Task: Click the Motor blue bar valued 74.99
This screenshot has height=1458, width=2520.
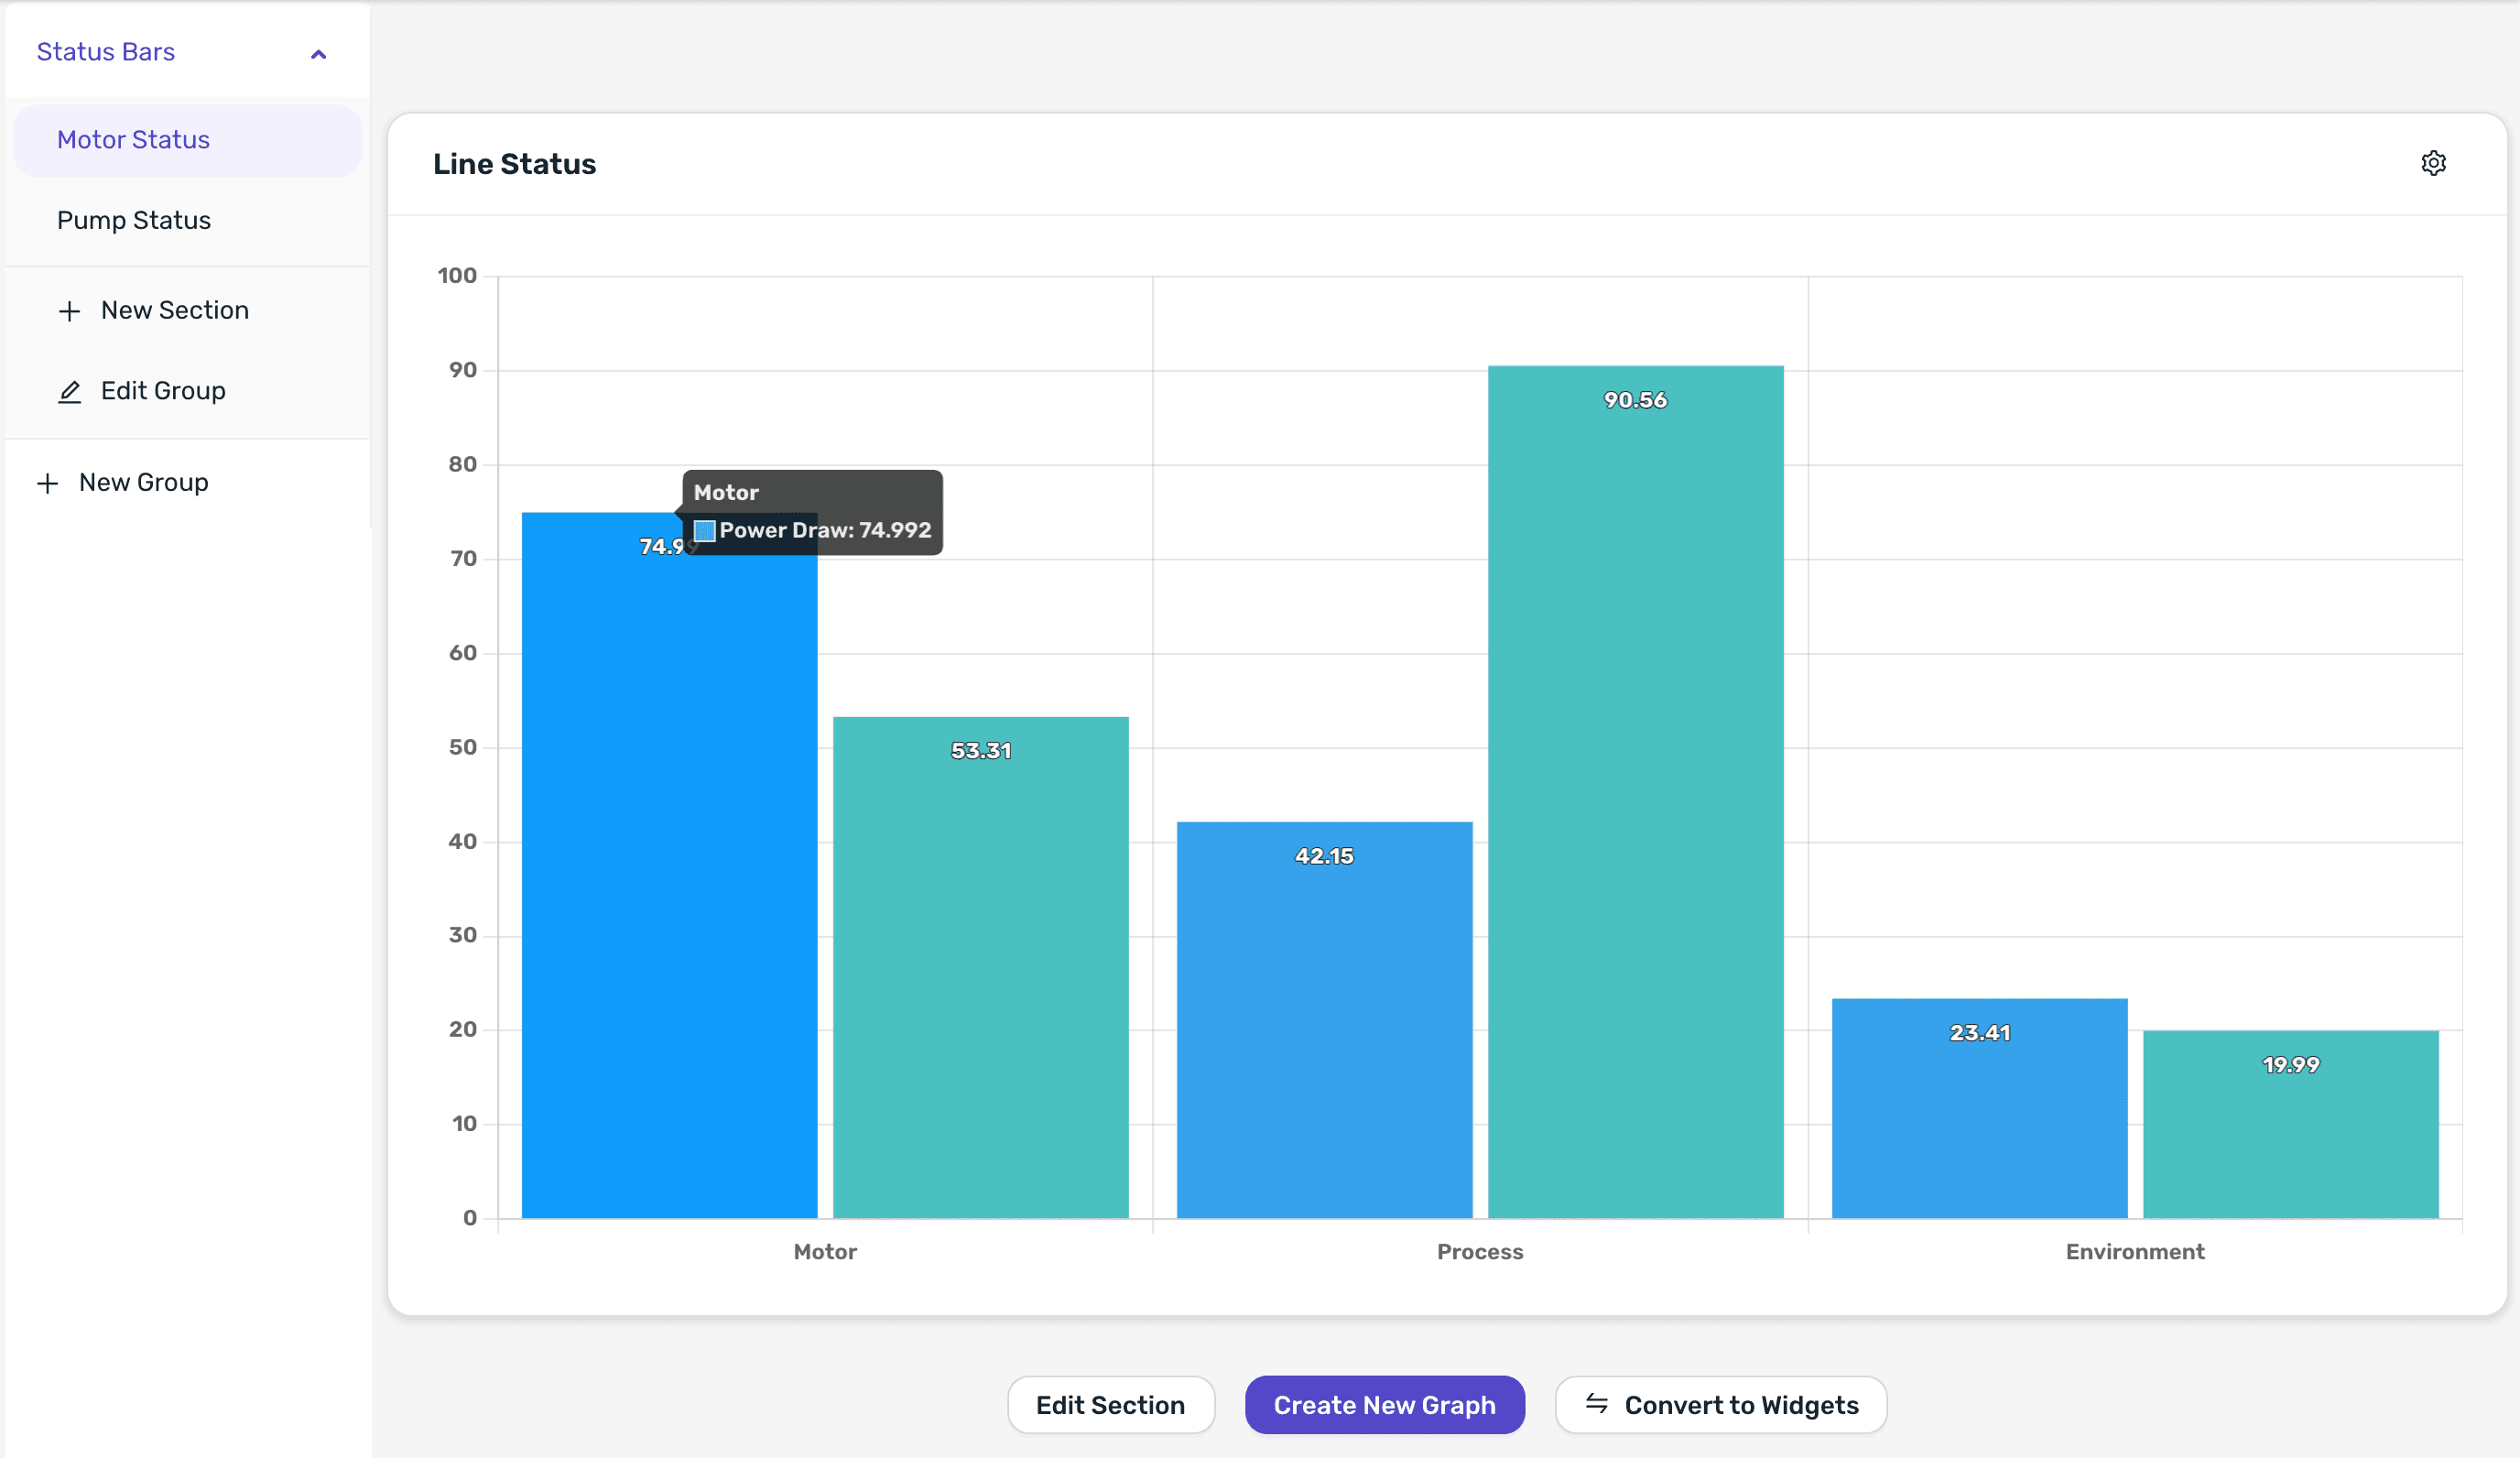Action: tap(669, 865)
